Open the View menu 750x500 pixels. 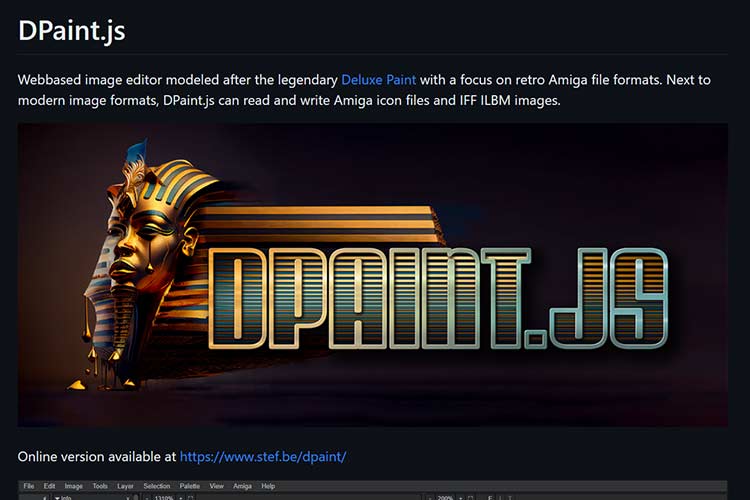[216, 486]
